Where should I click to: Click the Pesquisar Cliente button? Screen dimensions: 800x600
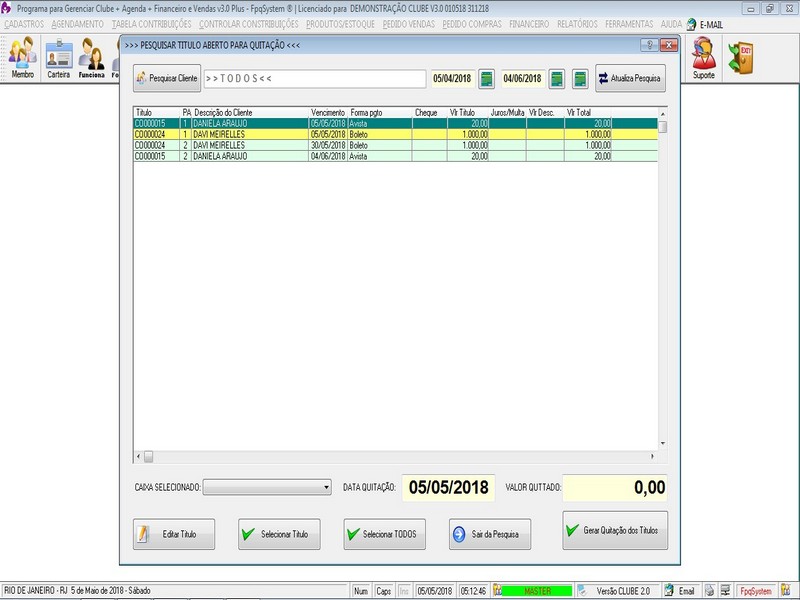click(167, 79)
